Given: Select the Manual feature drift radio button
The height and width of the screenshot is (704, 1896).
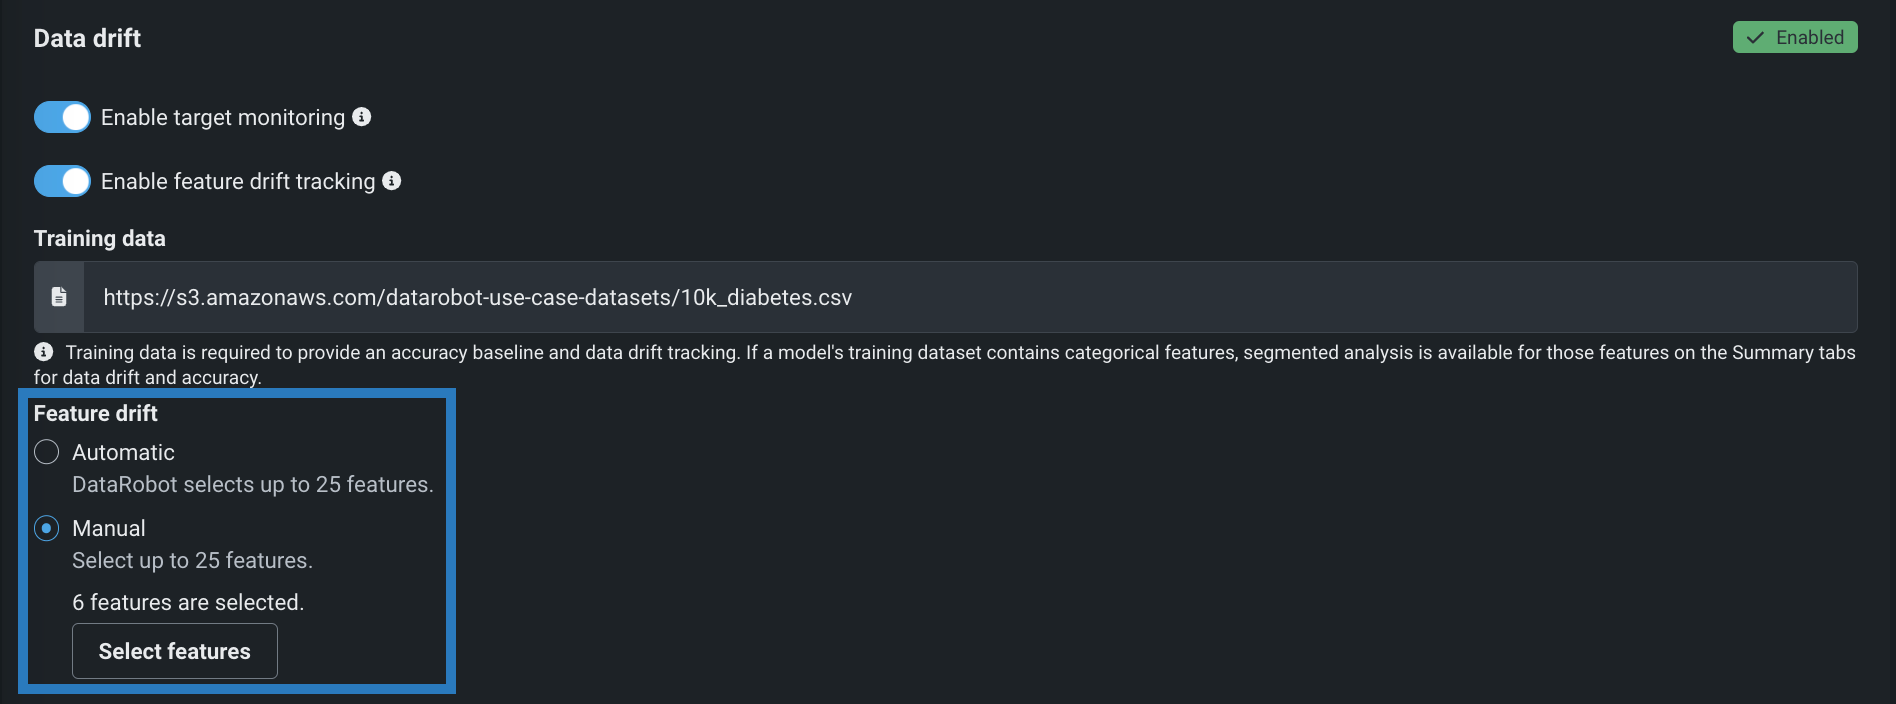Looking at the screenshot, I should 47,528.
